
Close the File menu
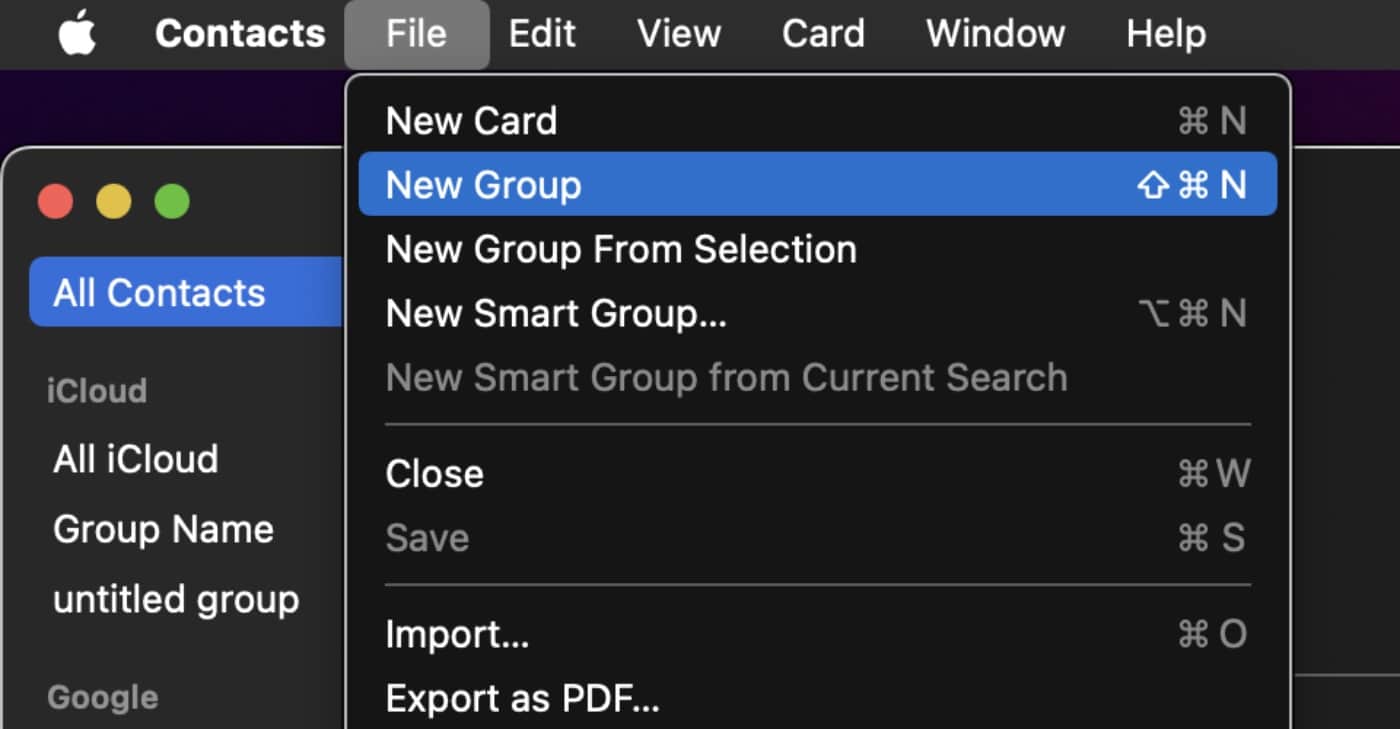pyautogui.click(x=416, y=34)
